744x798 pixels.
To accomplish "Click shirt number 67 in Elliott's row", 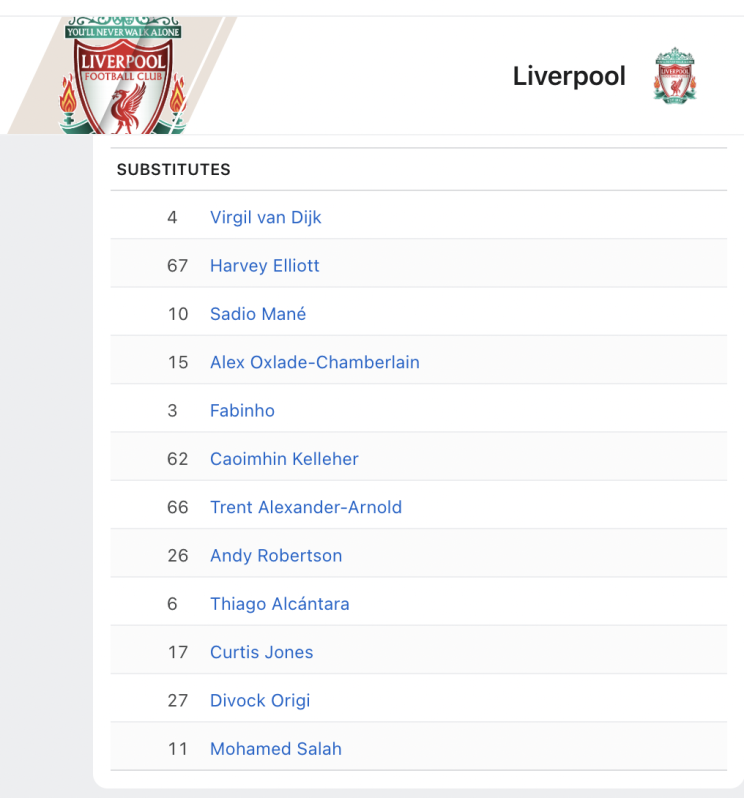I will tap(178, 266).
